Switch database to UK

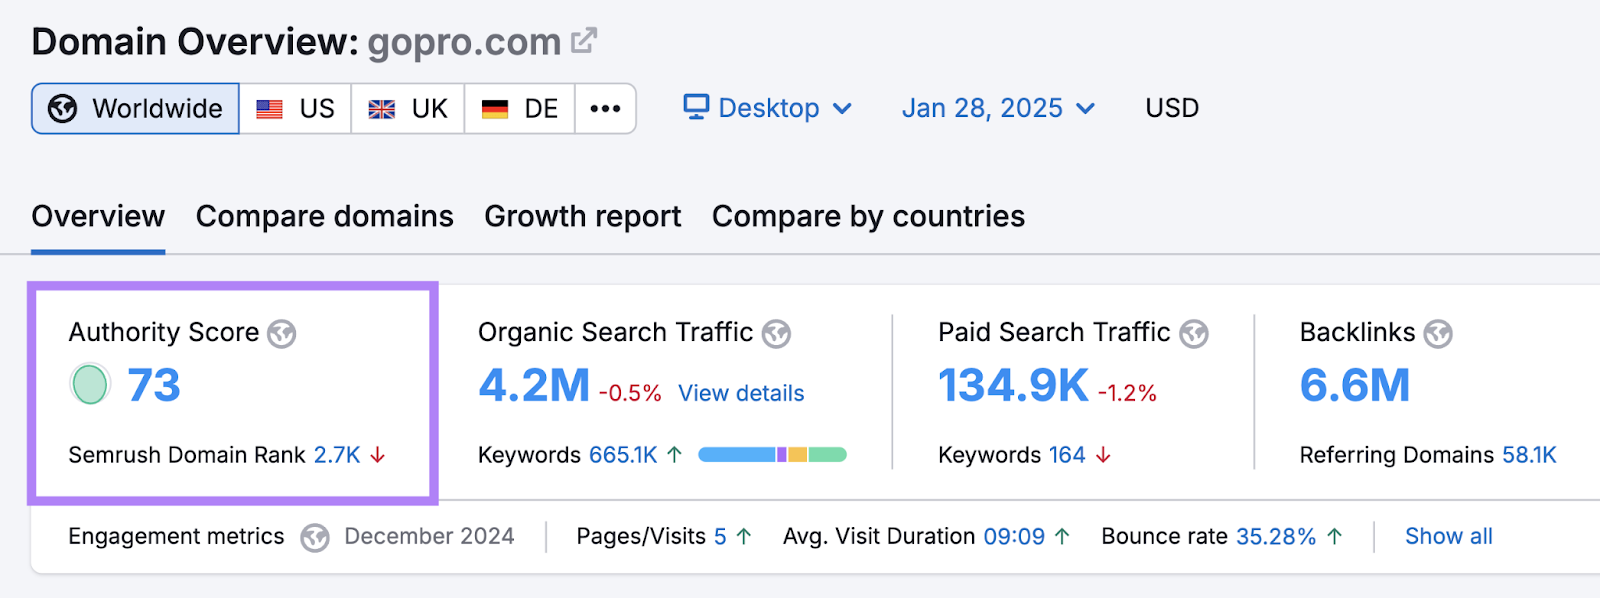[408, 108]
